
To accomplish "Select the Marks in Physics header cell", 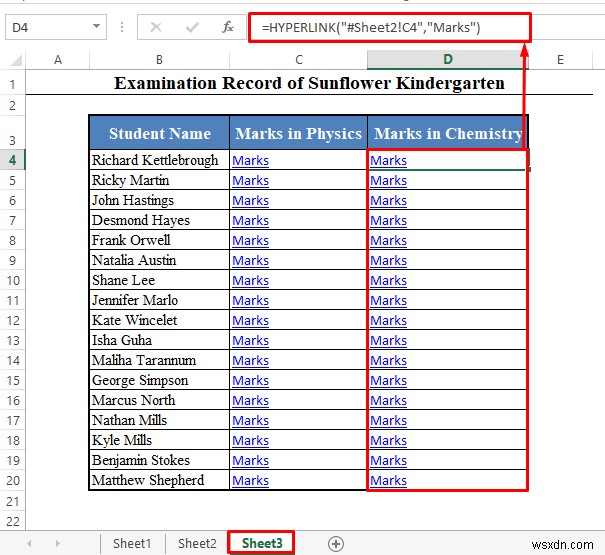I will click(x=298, y=133).
